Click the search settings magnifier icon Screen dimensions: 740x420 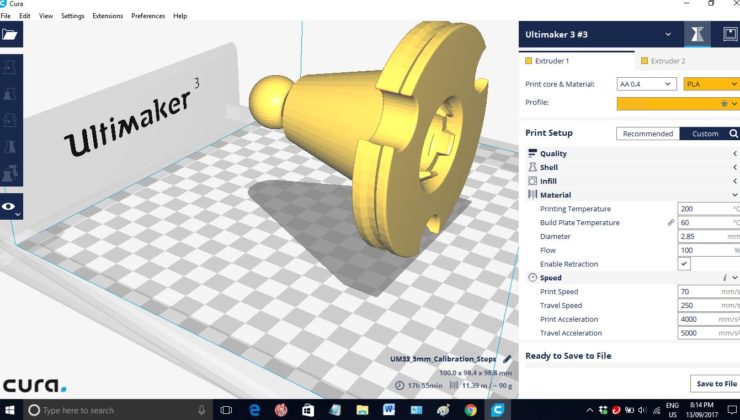pyautogui.click(x=733, y=134)
